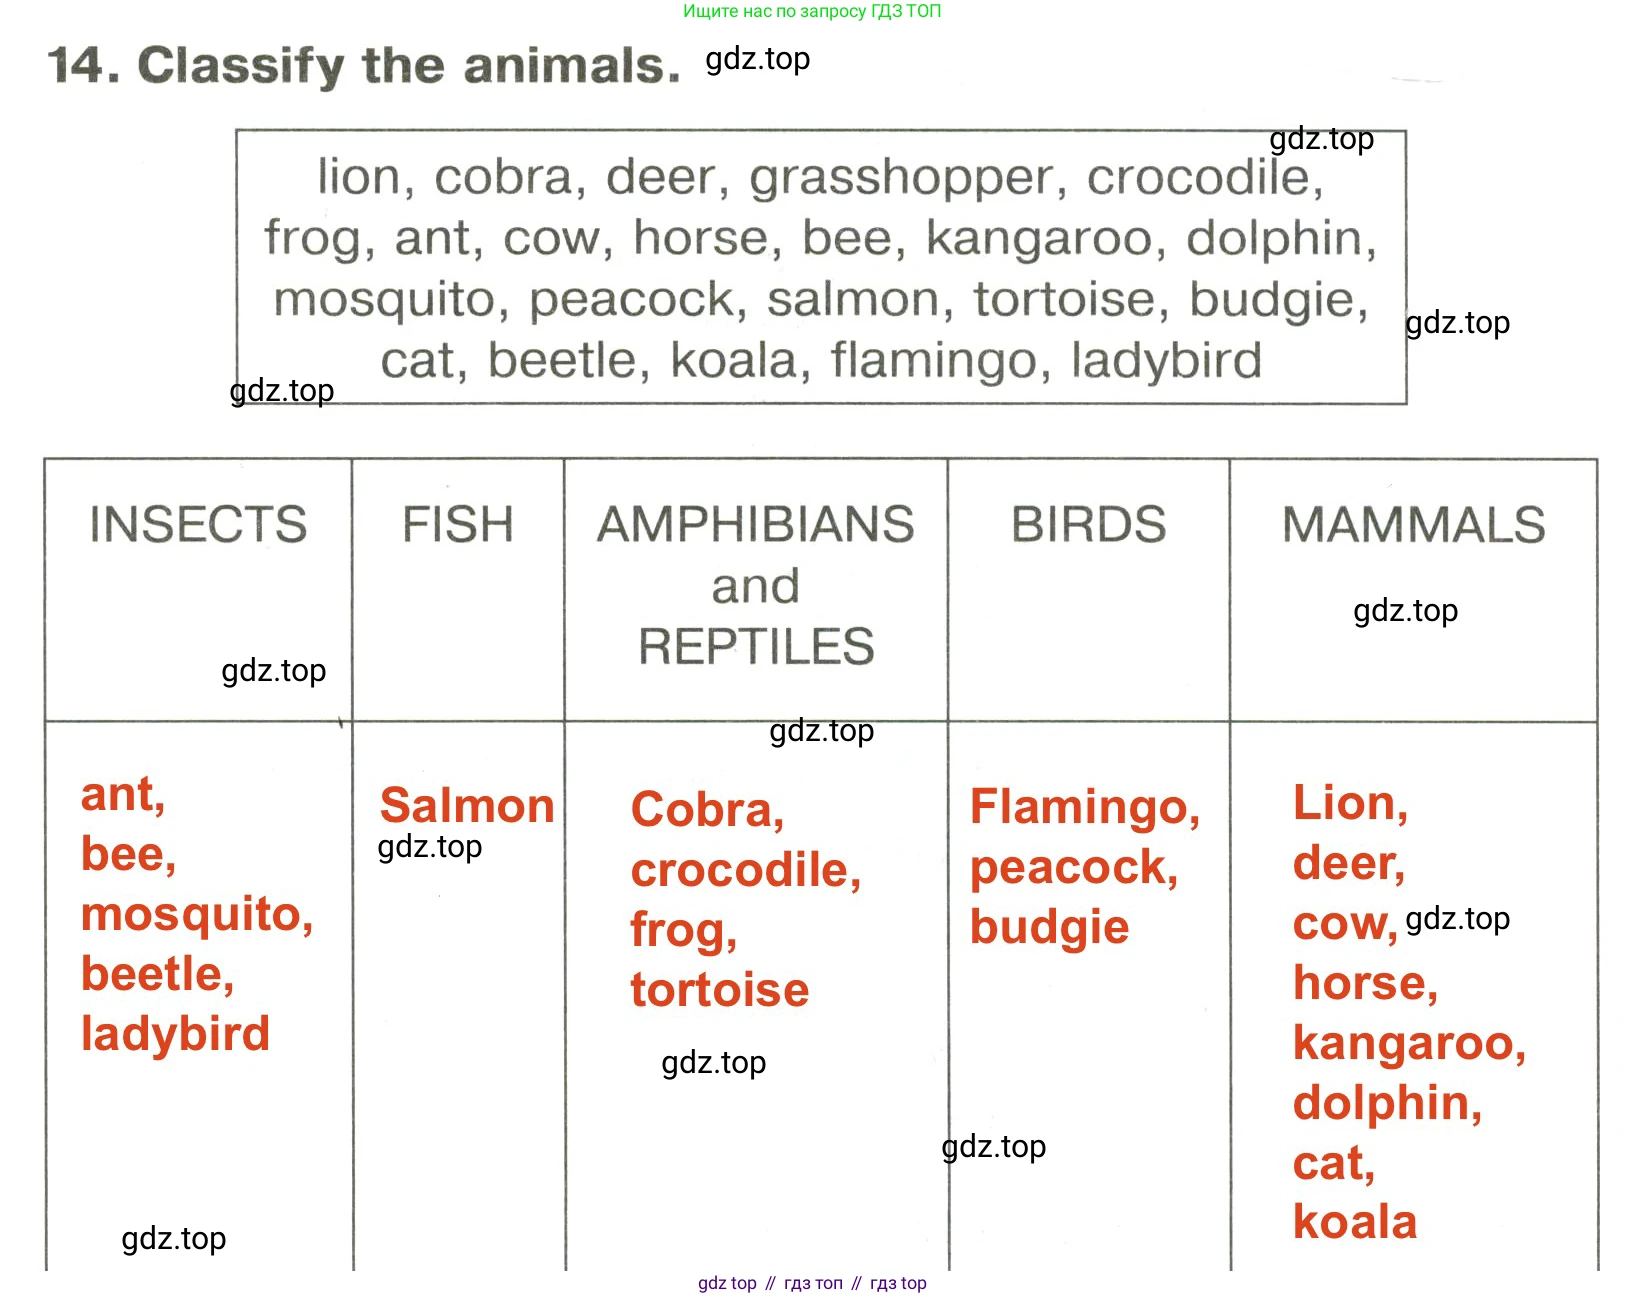
Task: Click the red answer "kangaroo," in the MAMMALS column
Action: coord(1409,1043)
